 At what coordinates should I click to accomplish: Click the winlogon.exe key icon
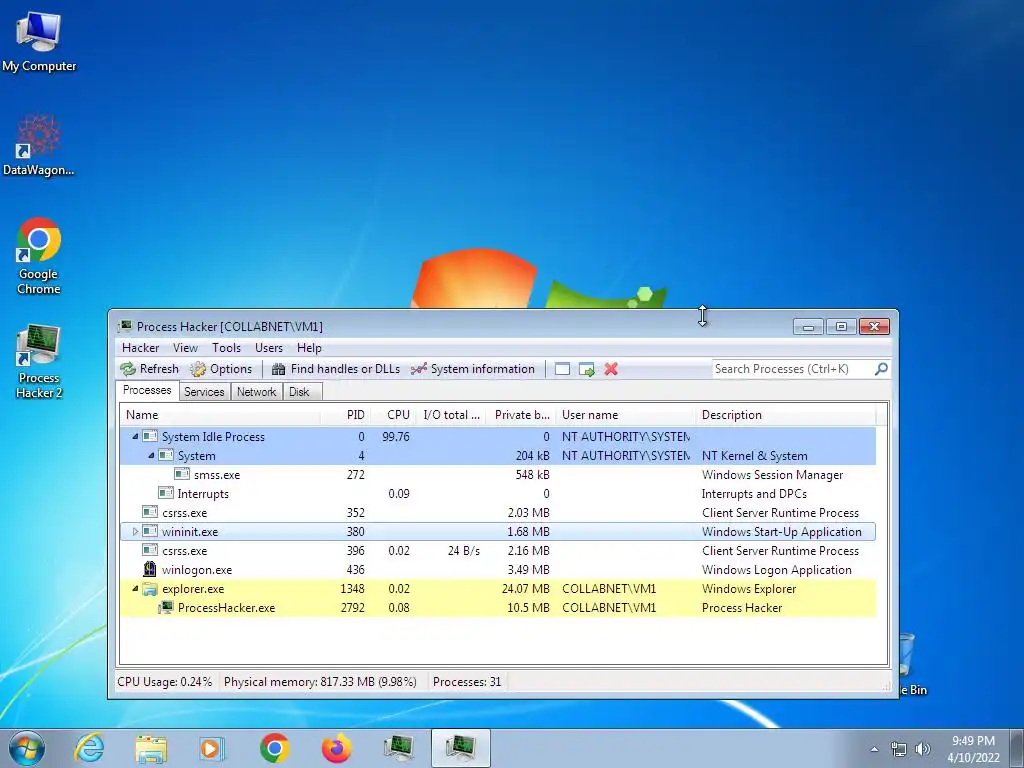coord(150,569)
